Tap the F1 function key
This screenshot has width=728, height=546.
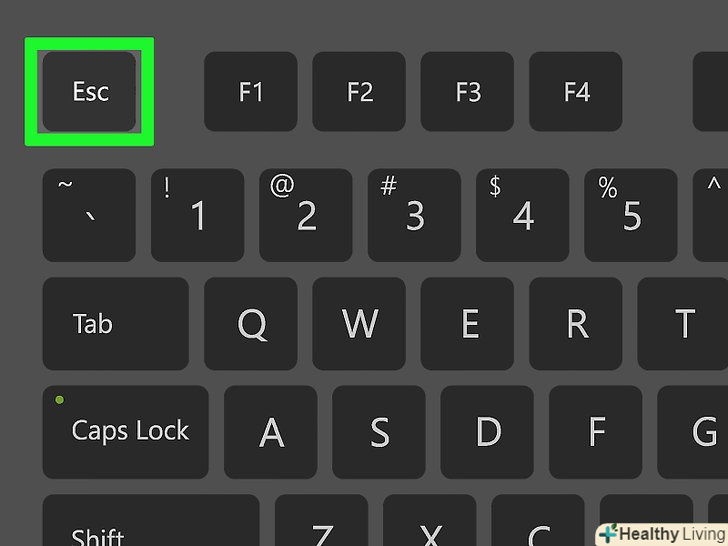click(251, 91)
